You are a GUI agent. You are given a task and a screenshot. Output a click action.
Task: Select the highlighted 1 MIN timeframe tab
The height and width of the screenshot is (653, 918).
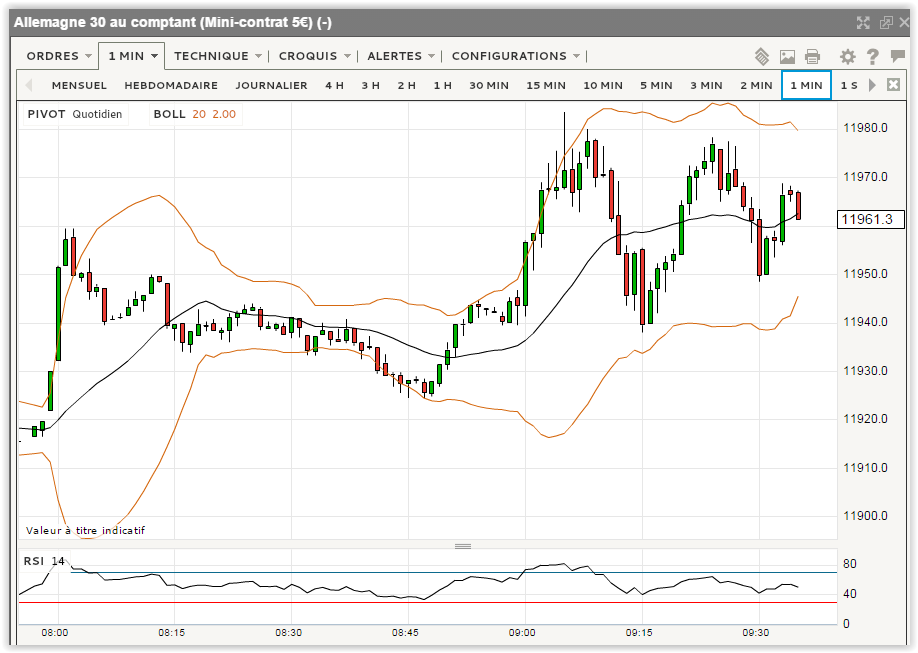click(x=806, y=86)
